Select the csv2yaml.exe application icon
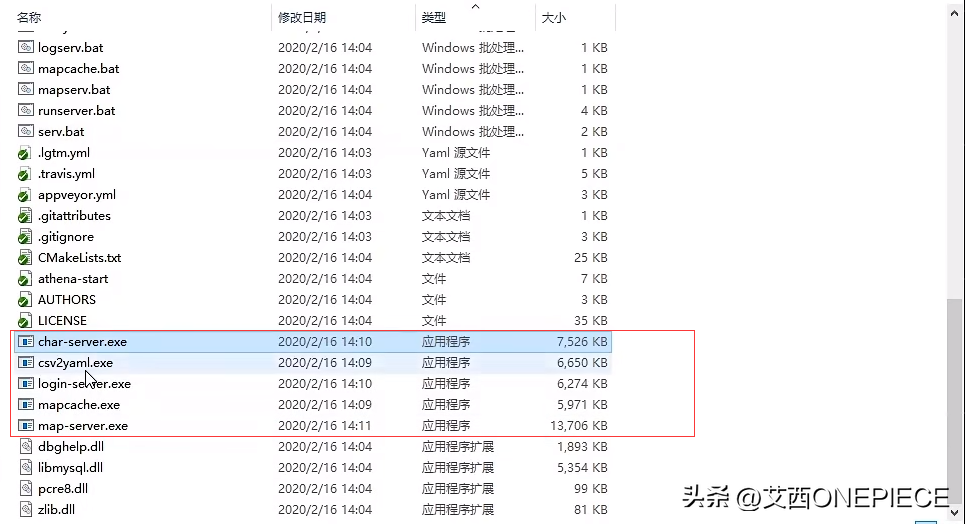This screenshot has height=524, width=965. [x=26, y=363]
